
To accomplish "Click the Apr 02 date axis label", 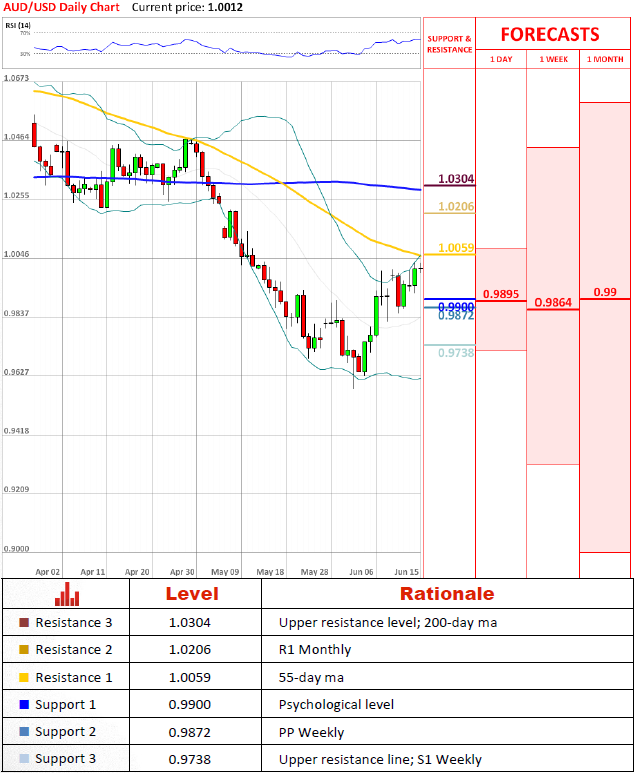I will [x=48, y=572].
